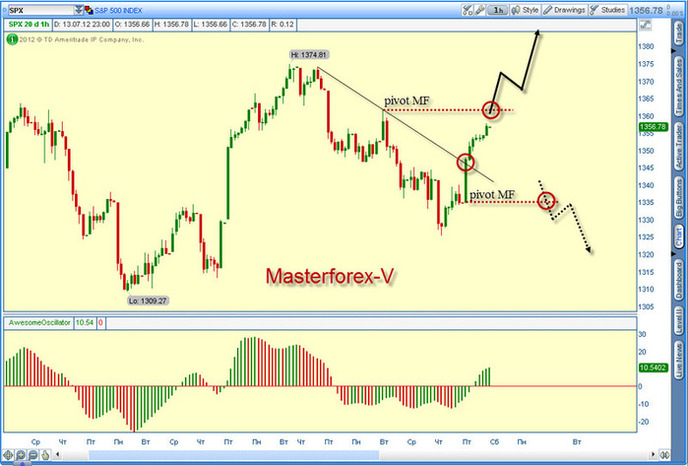
Task: Click the last price 1356.78 in header
Action: click(x=646, y=10)
